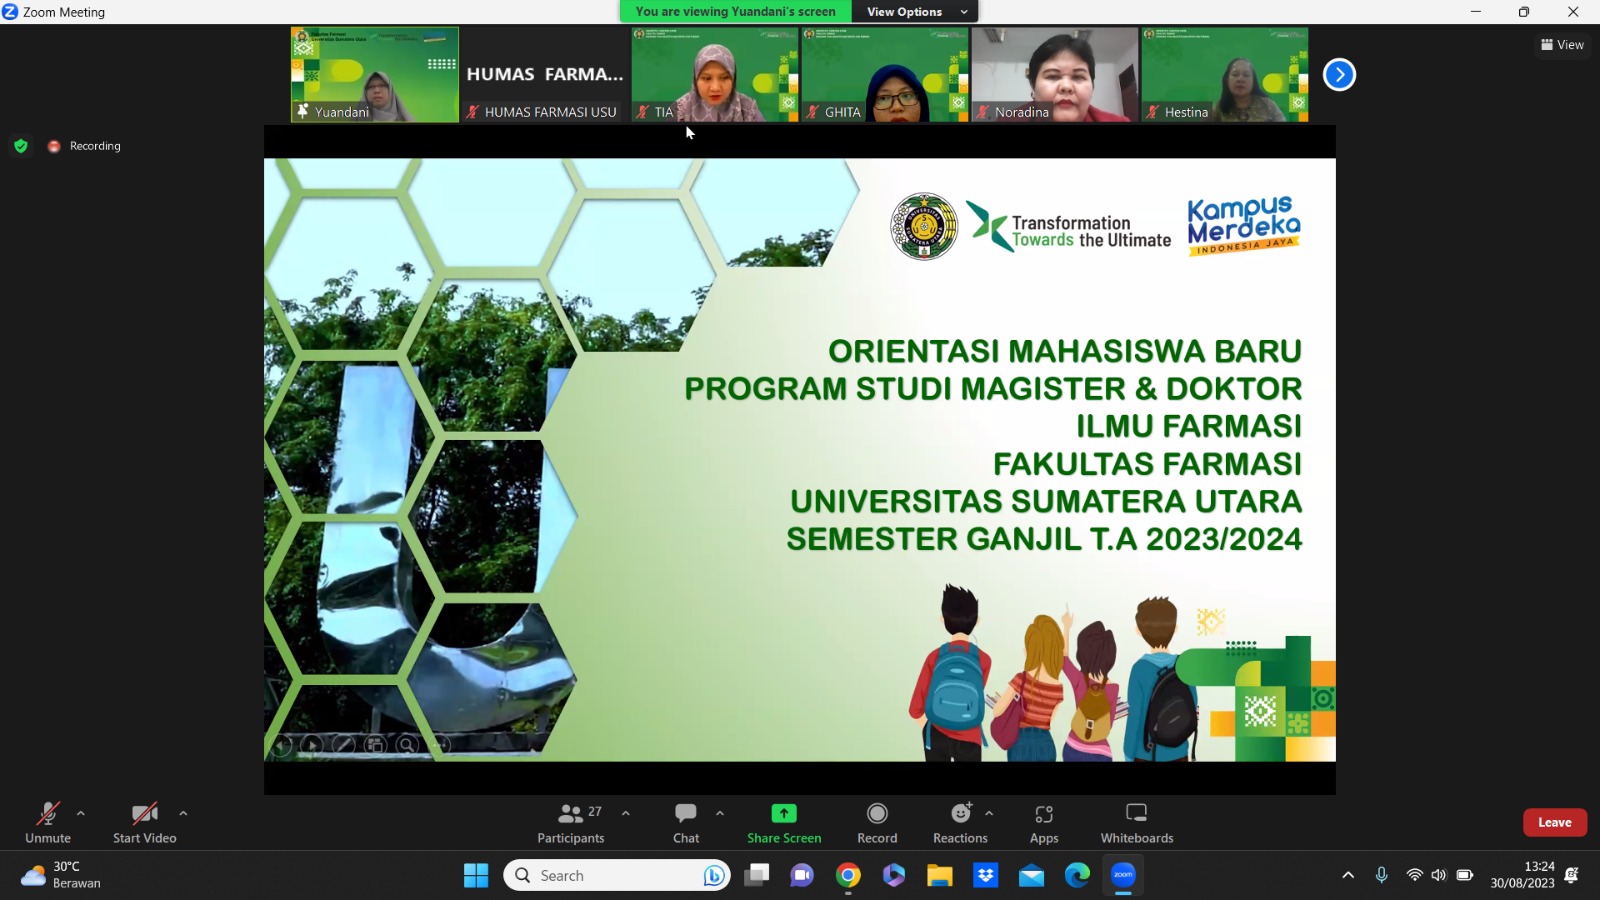The height and width of the screenshot is (900, 1600).
Task: Open the clock and date 30/08/2023
Action: tap(1523, 875)
